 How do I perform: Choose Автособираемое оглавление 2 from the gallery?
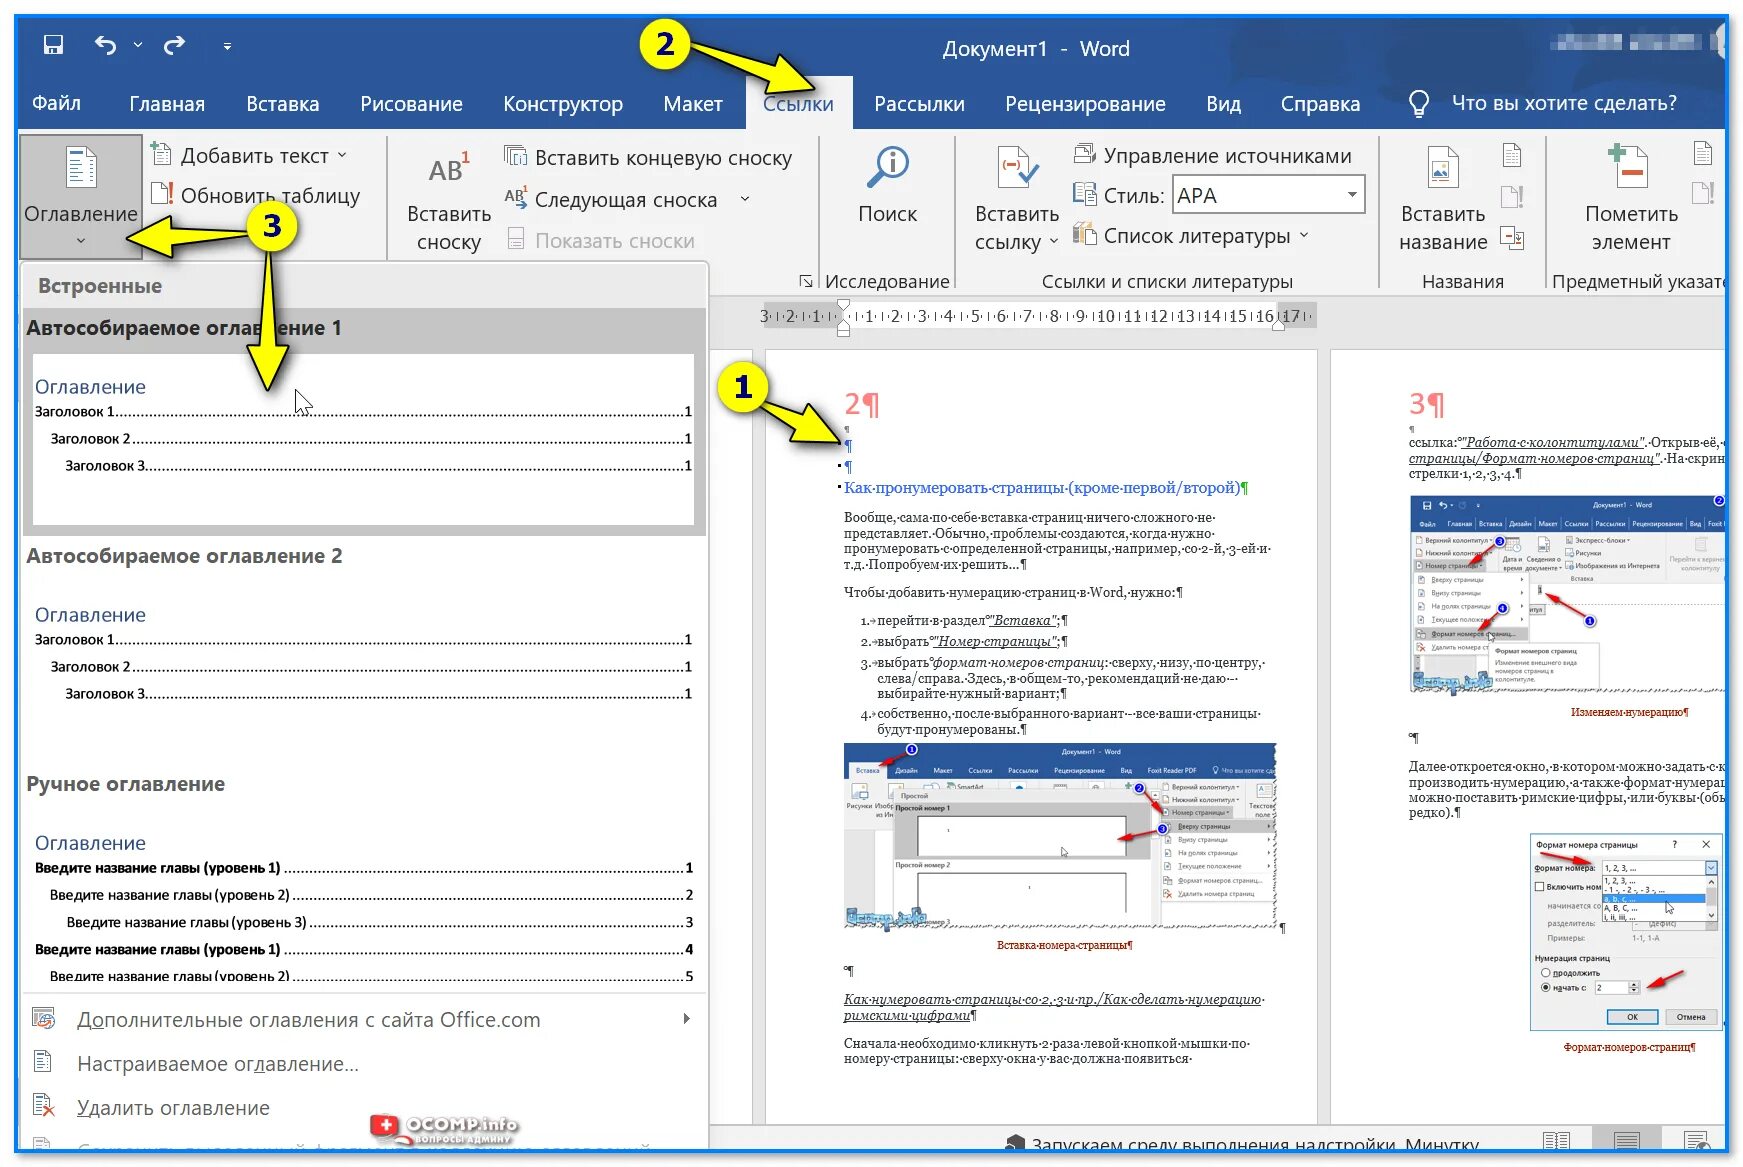click(x=364, y=650)
